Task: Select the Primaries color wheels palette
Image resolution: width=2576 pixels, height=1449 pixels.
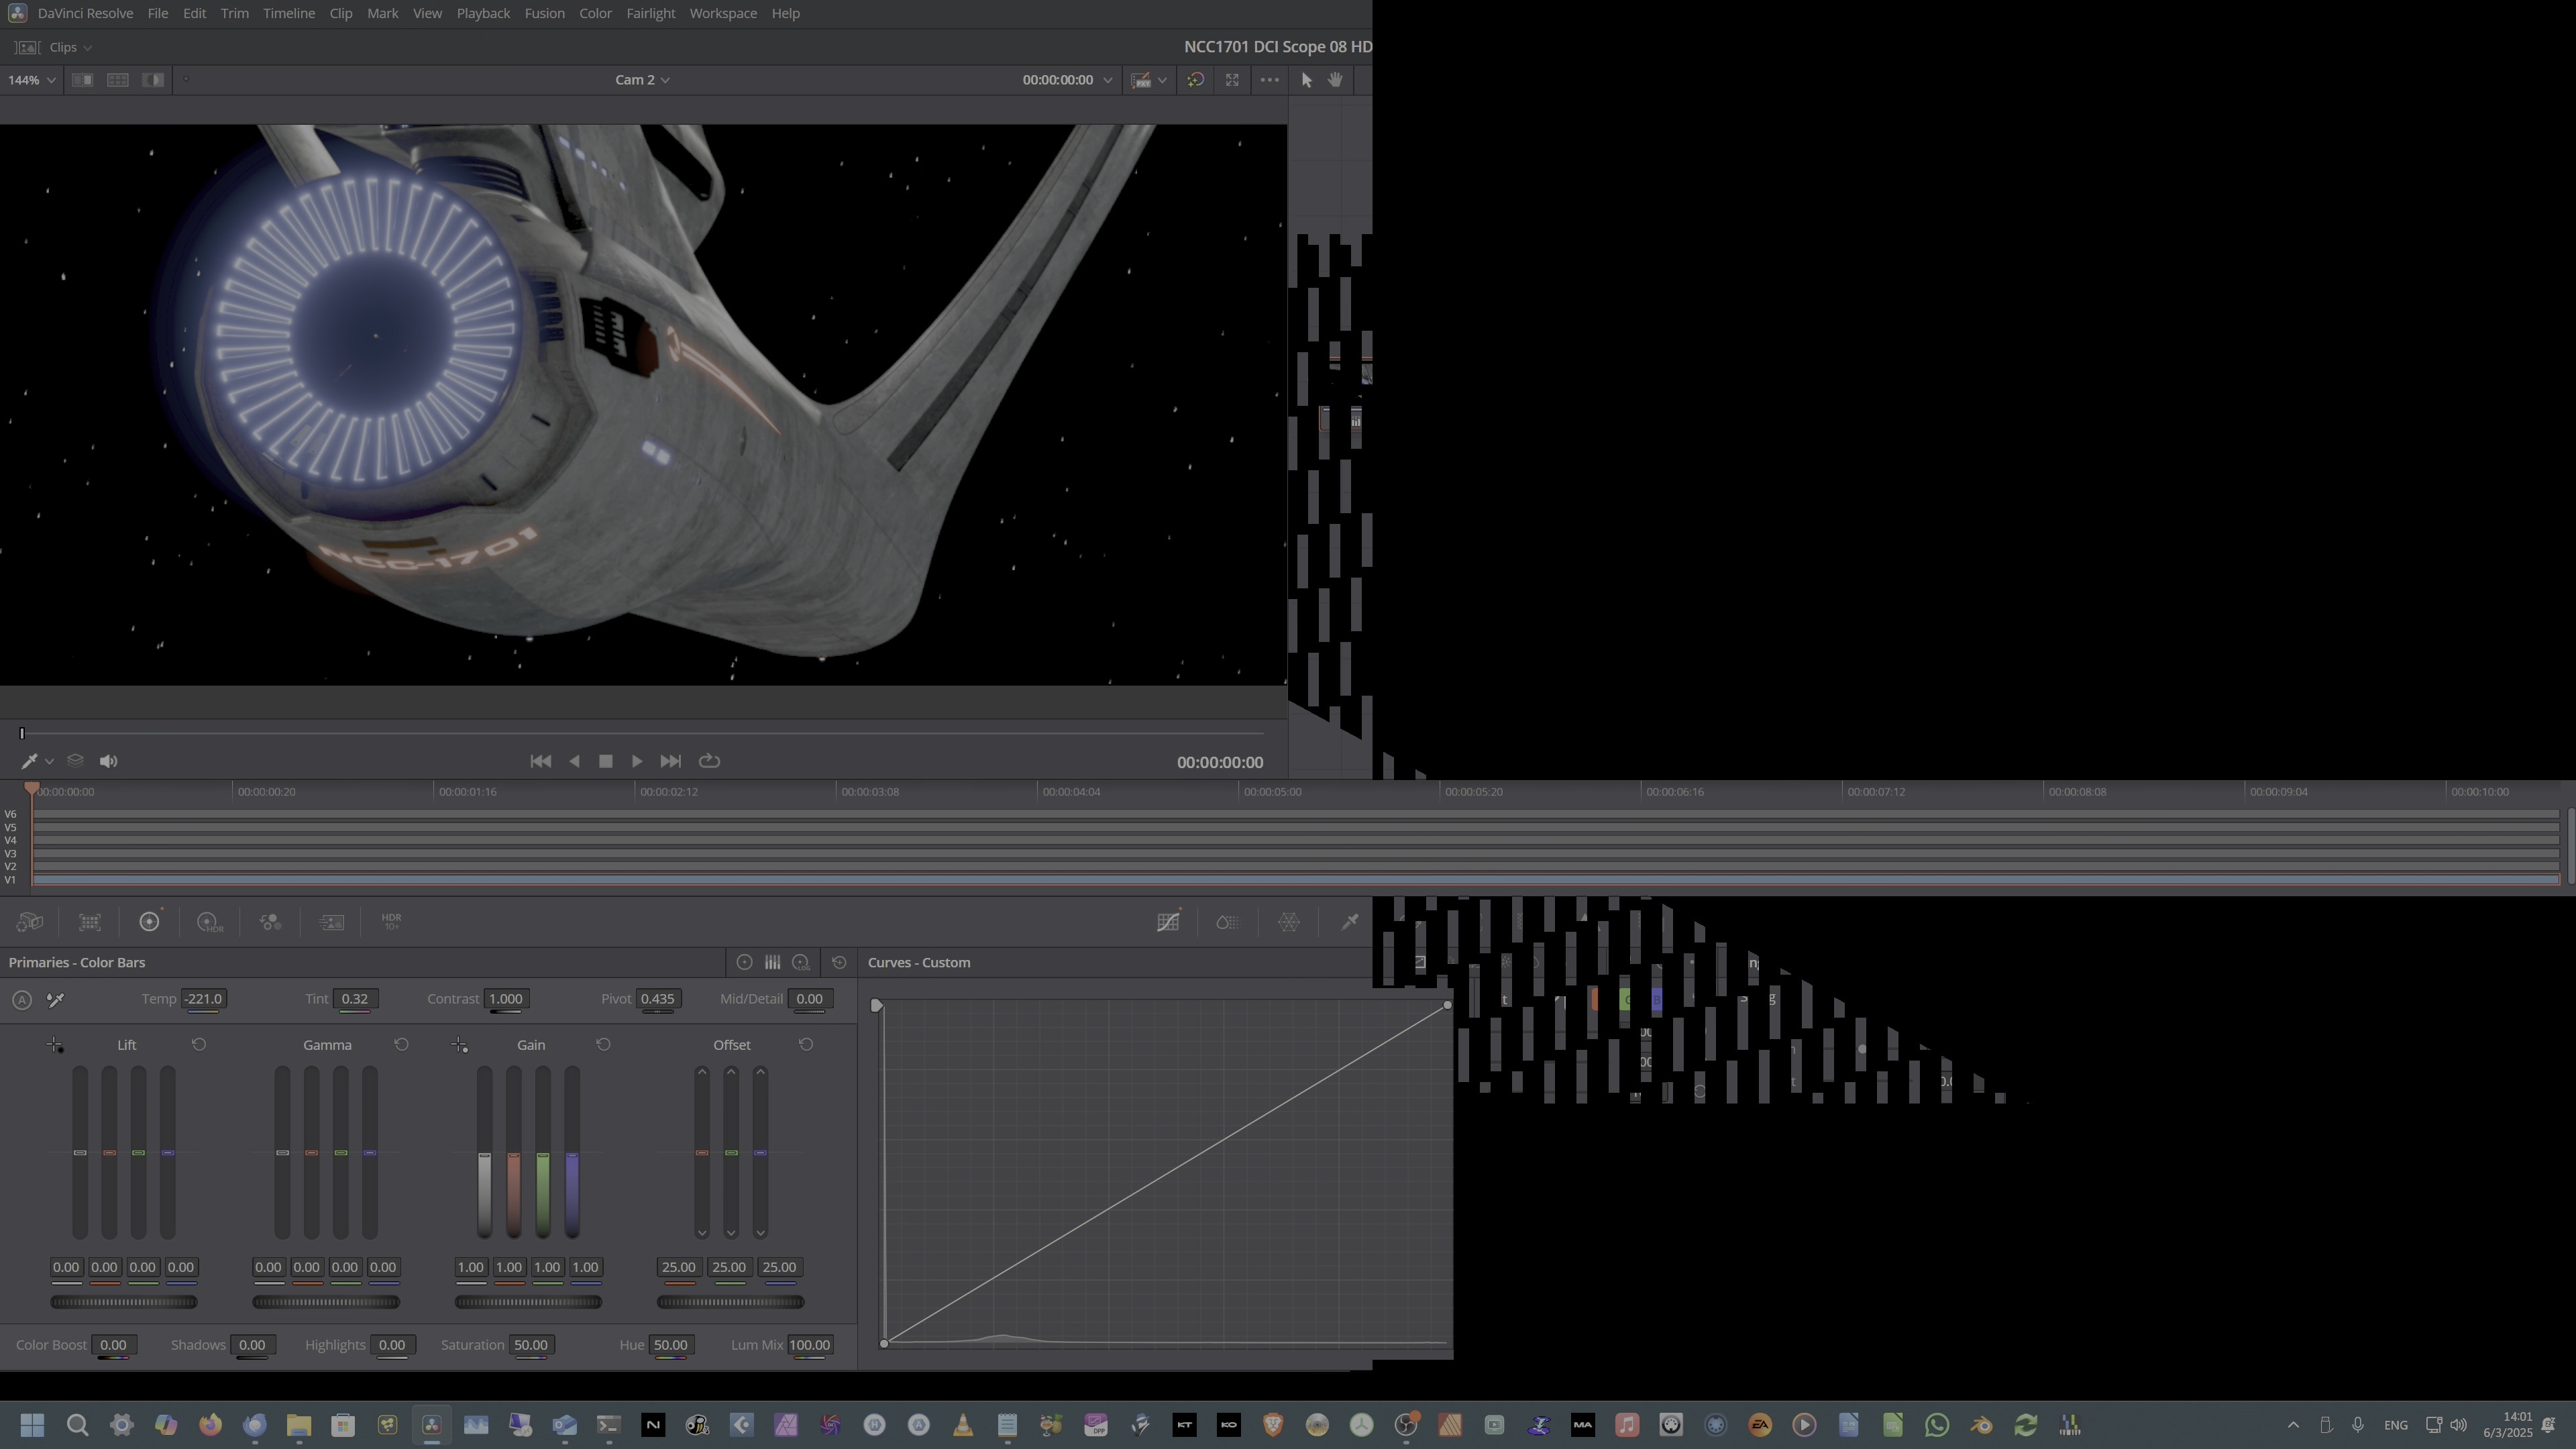Action: pyautogui.click(x=149, y=922)
